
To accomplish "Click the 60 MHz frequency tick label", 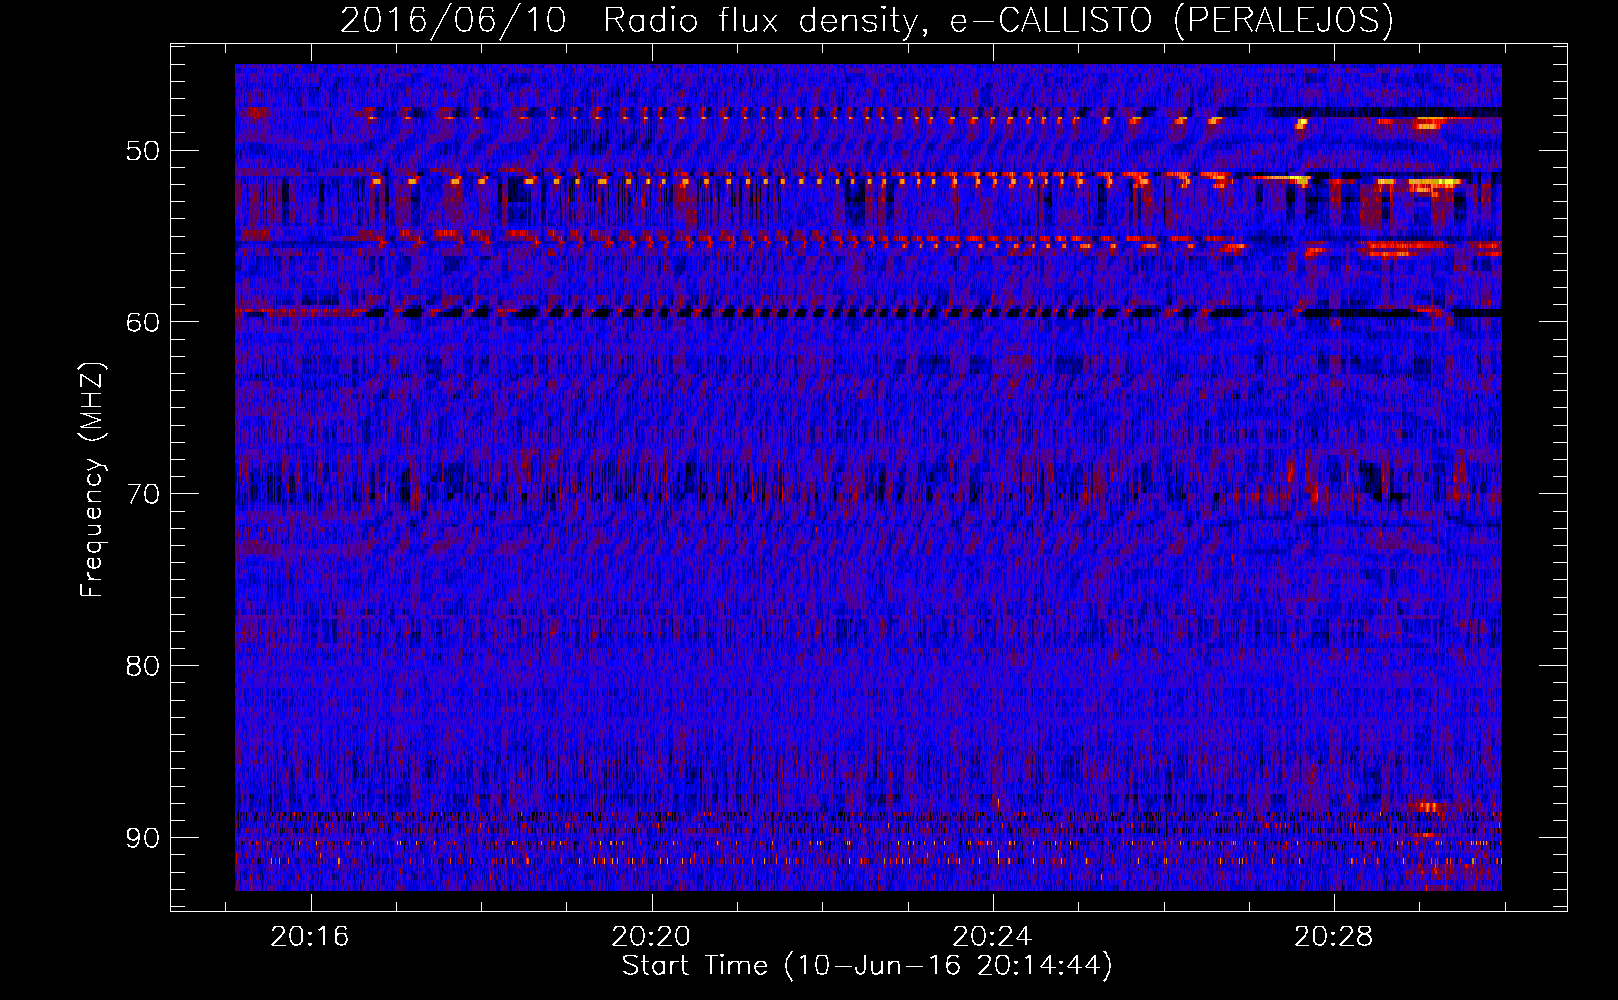I will (142, 322).
